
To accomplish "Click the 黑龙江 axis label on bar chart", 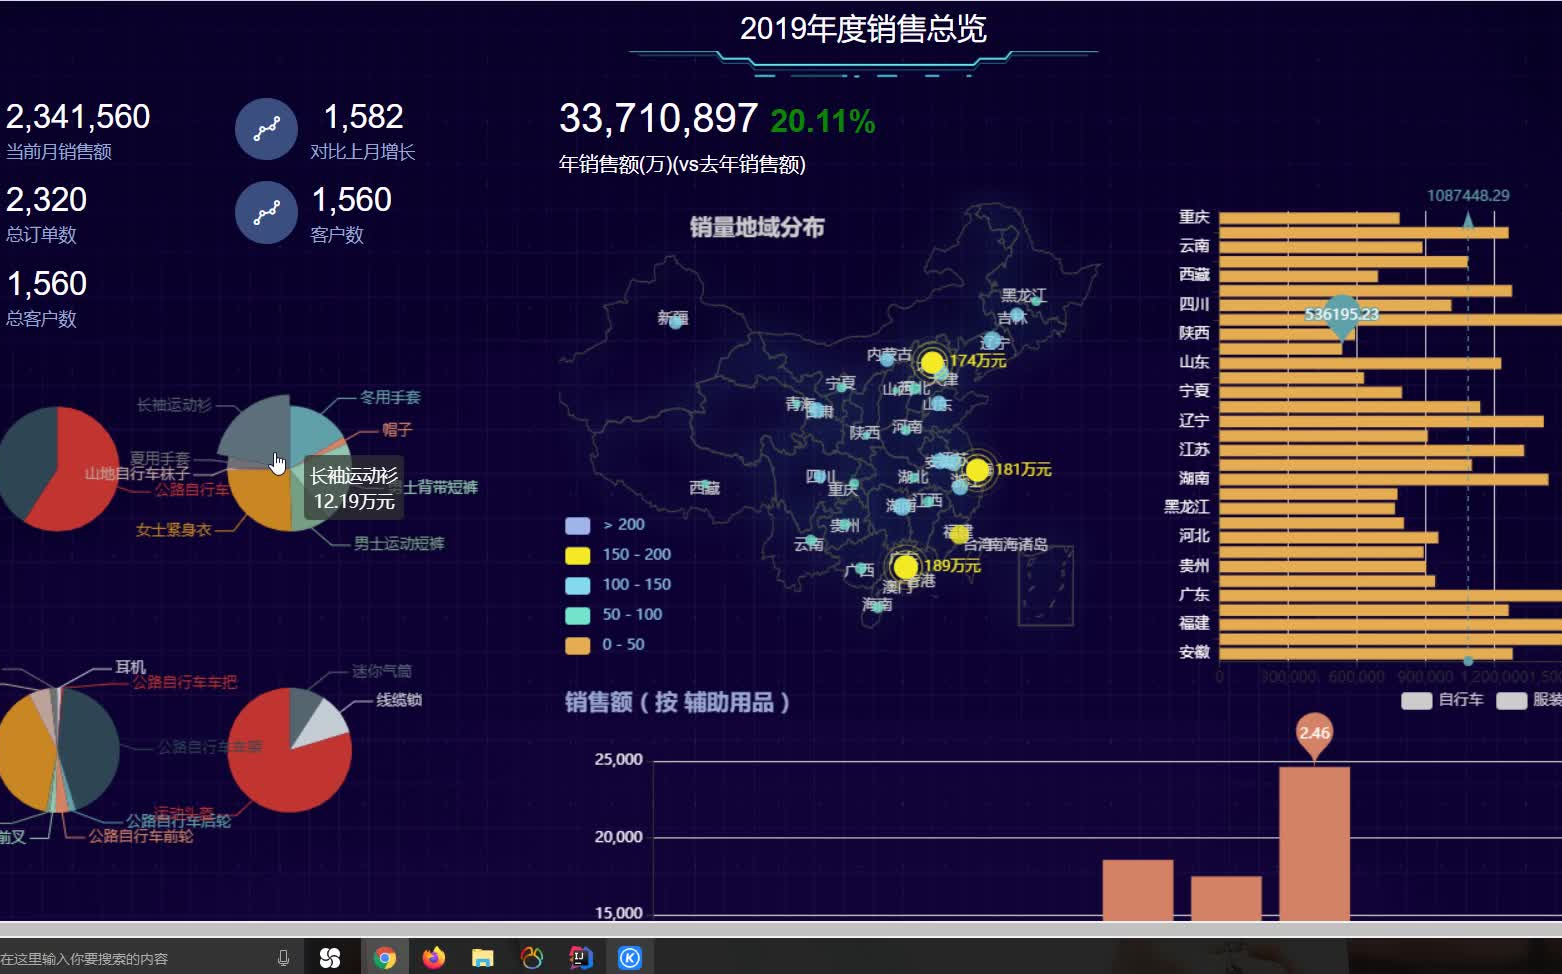I will coord(1187,507).
